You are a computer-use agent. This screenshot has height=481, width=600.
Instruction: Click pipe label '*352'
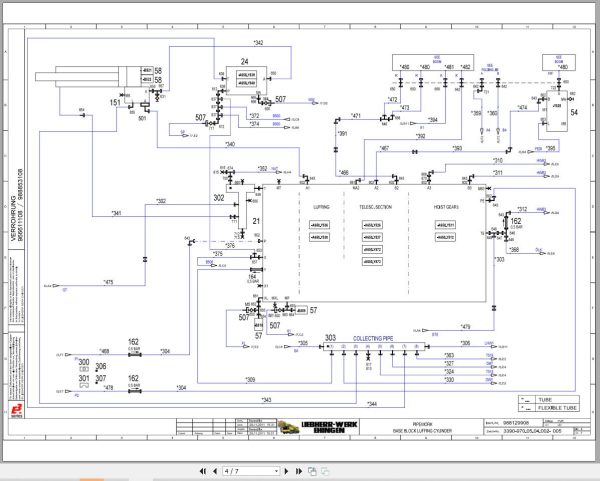tap(262, 168)
